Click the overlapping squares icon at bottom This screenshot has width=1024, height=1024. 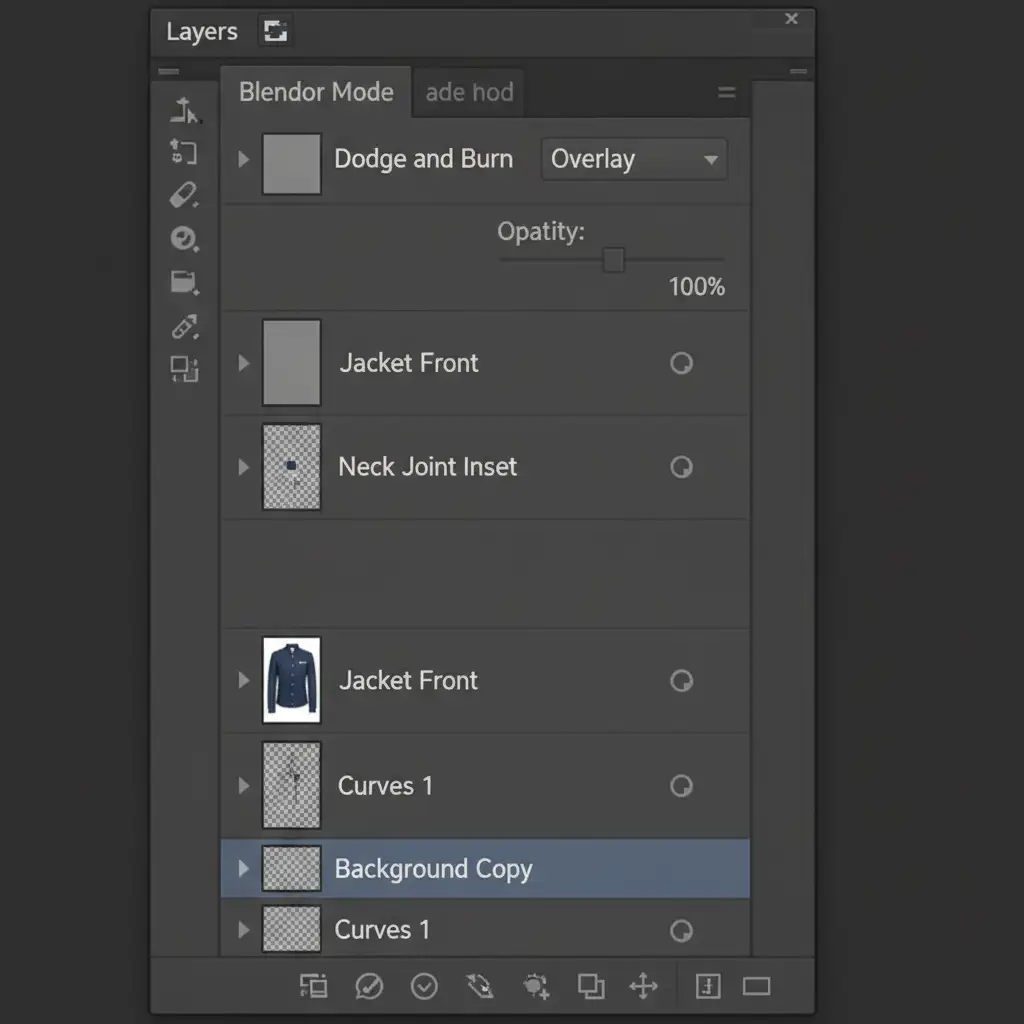[x=591, y=987]
